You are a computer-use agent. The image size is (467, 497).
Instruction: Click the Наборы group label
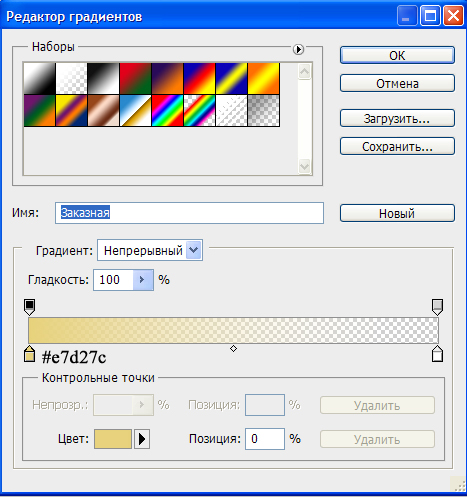click(x=53, y=47)
